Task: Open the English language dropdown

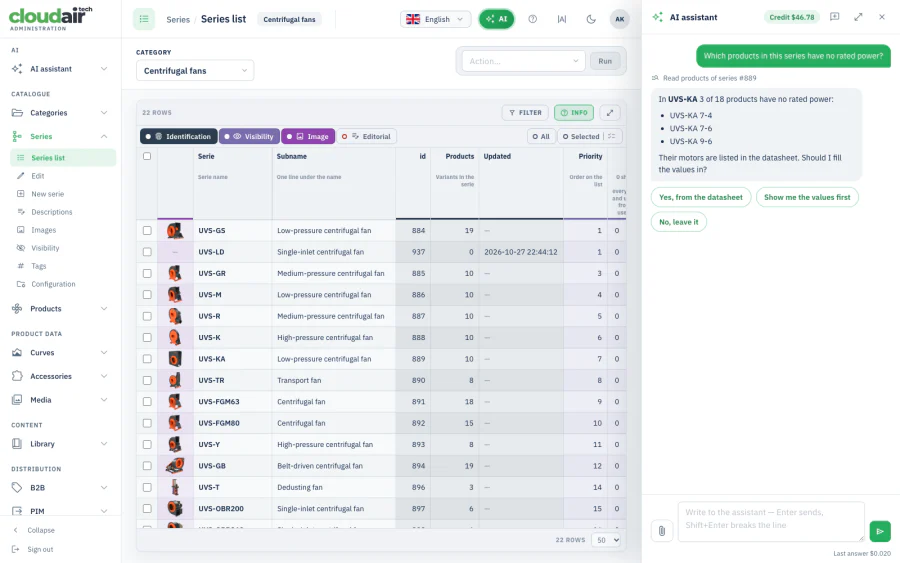Action: (435, 19)
